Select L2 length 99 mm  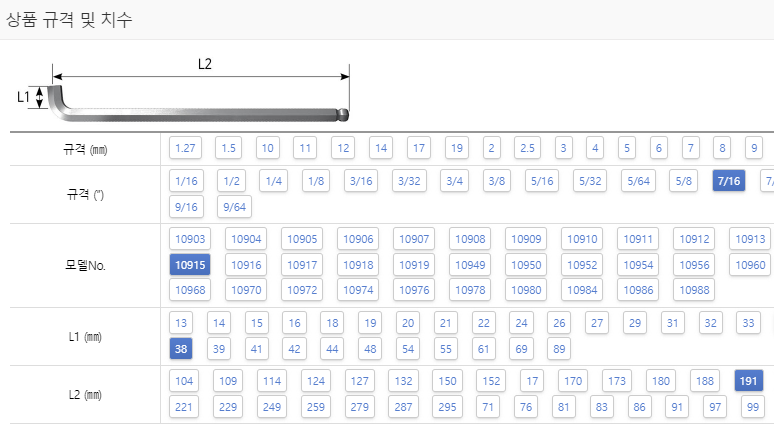[x=753, y=407]
